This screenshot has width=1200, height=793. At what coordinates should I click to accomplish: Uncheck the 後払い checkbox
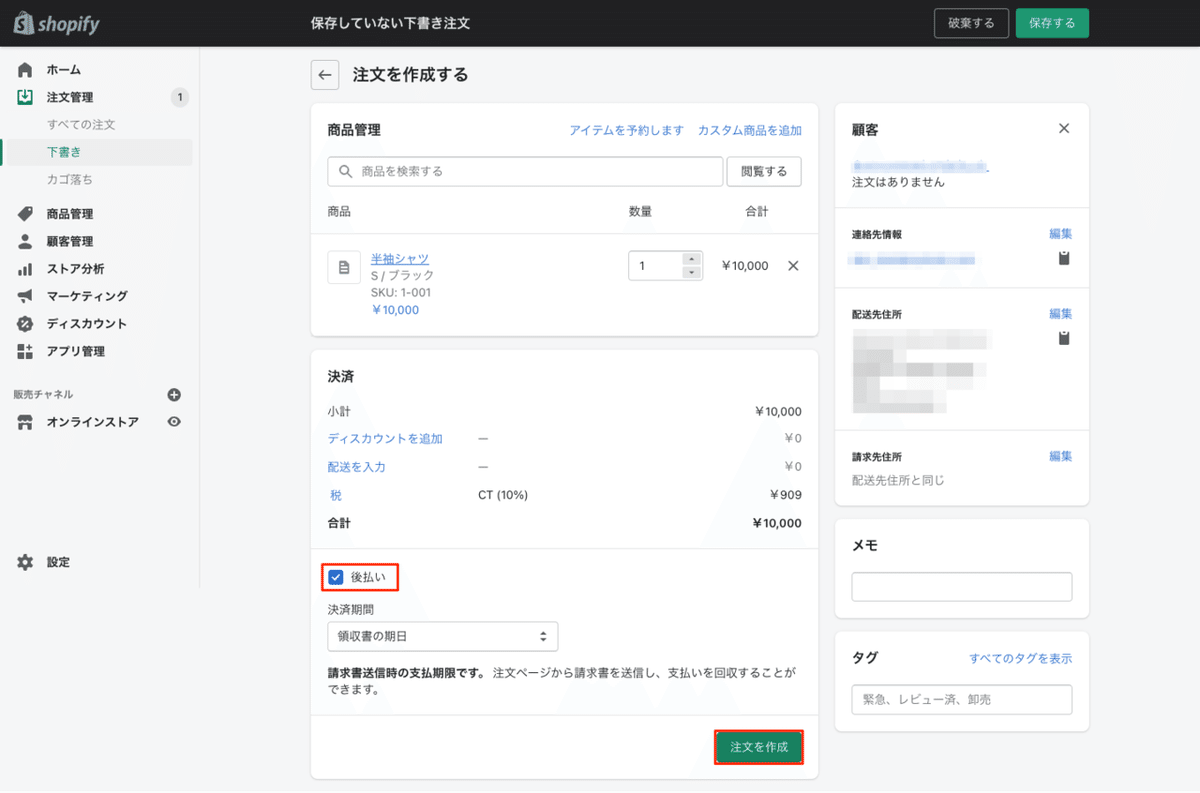point(336,577)
